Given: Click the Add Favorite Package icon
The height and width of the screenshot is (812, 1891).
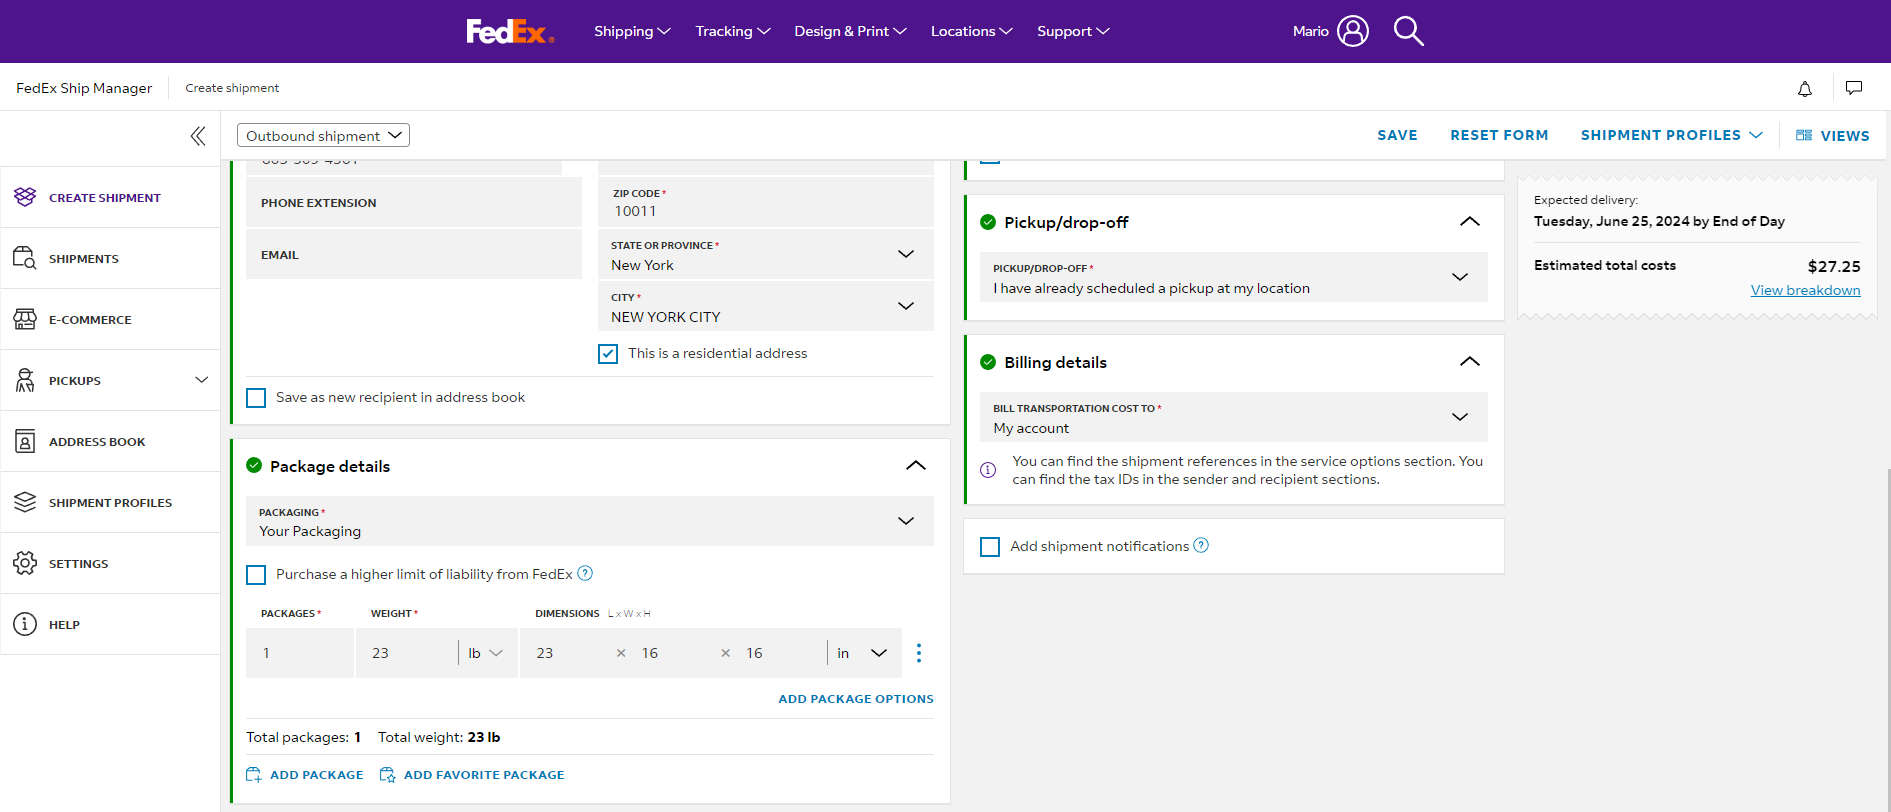Looking at the screenshot, I should [388, 775].
